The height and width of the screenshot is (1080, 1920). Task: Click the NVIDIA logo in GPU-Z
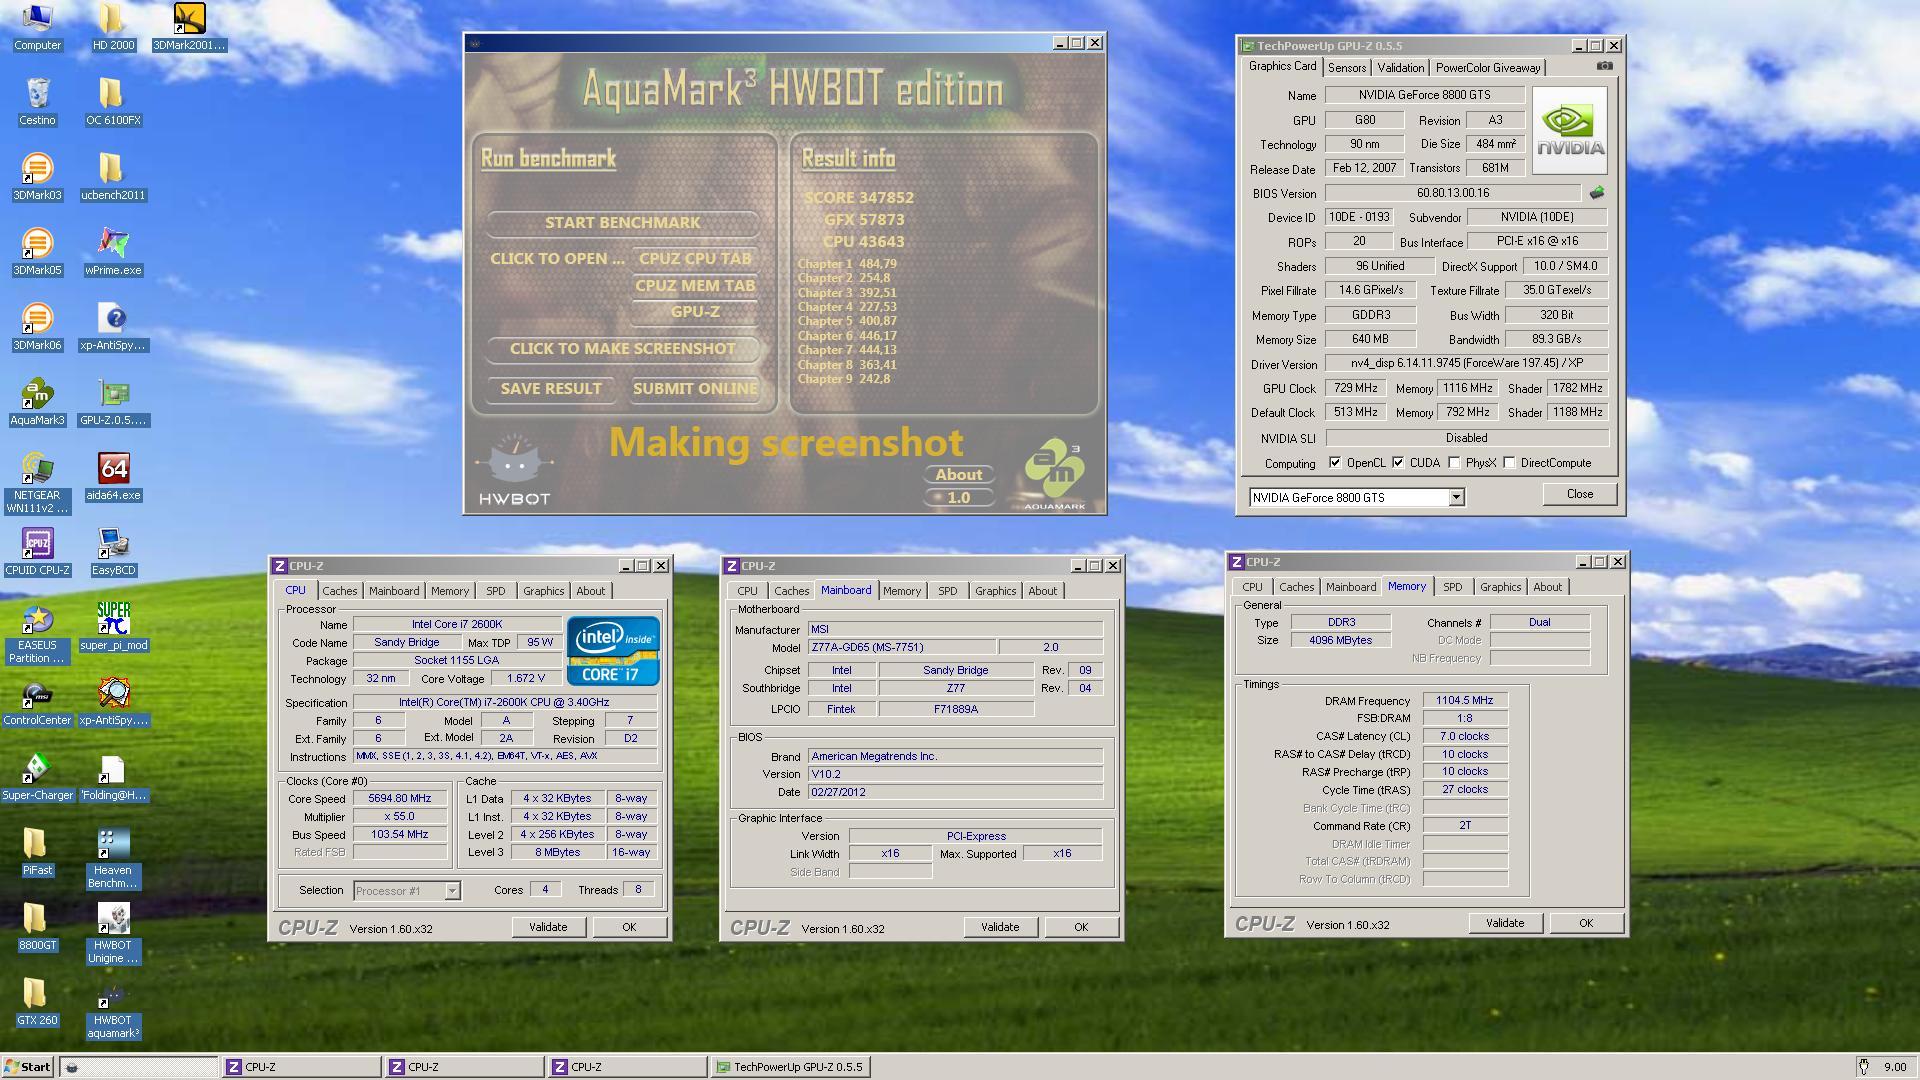[x=1570, y=130]
